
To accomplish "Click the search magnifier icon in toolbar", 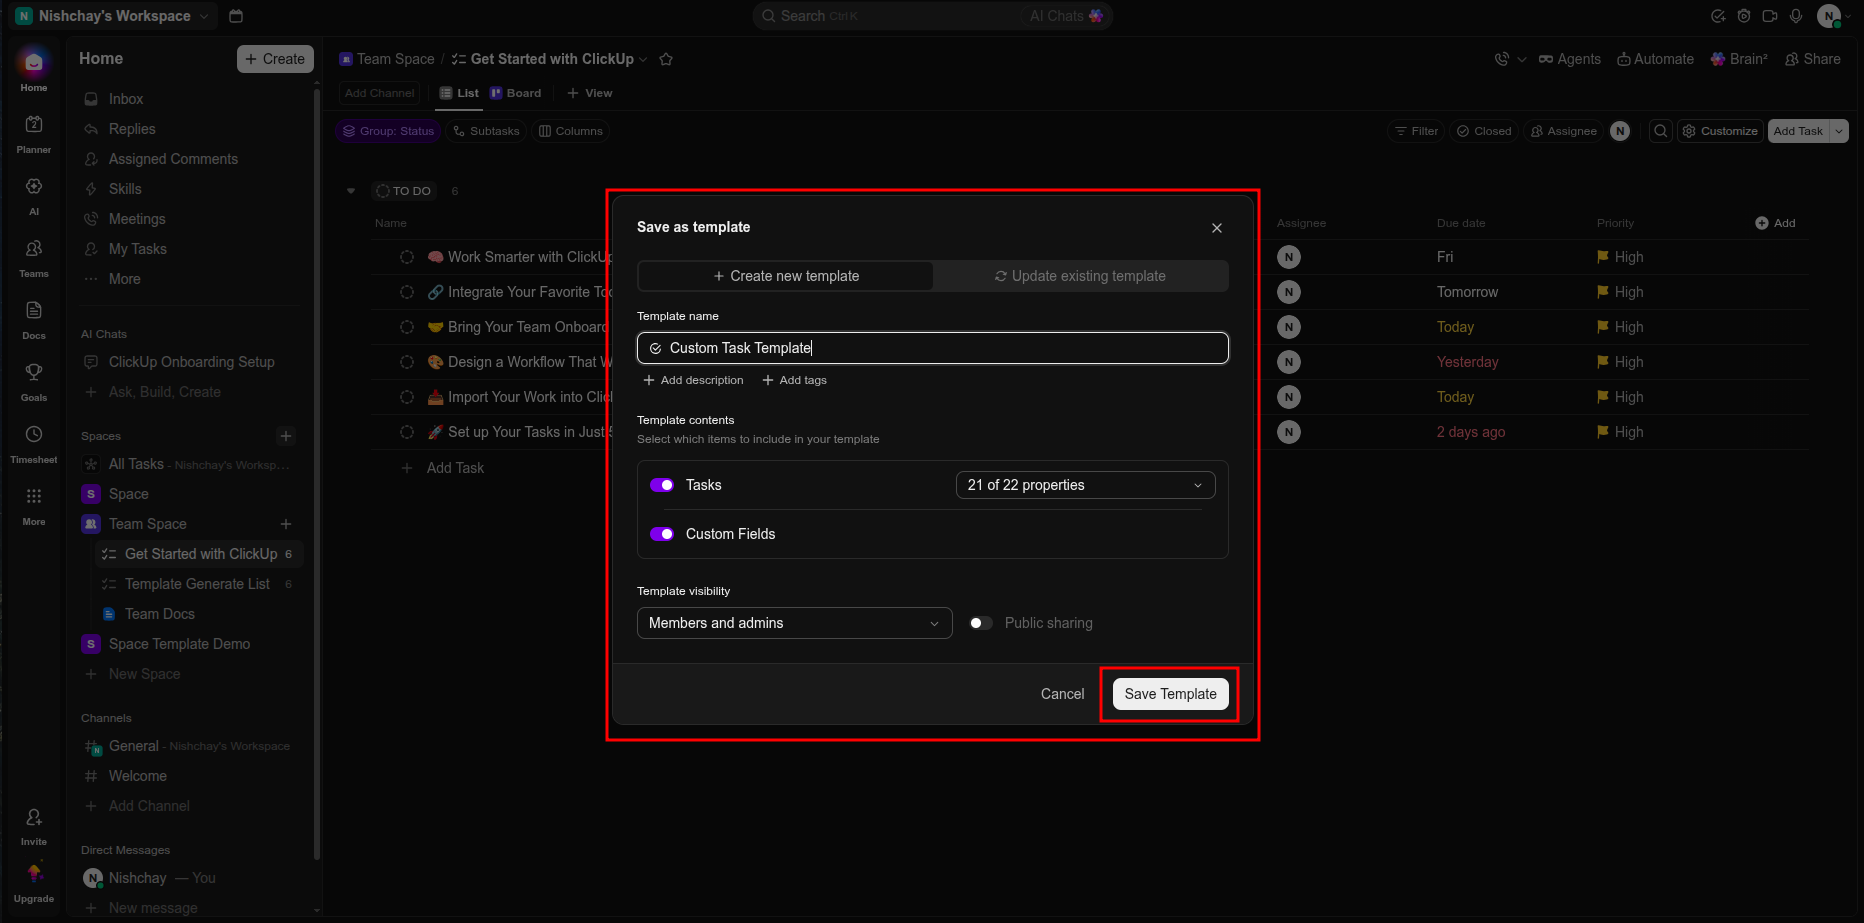I will [x=1661, y=131].
